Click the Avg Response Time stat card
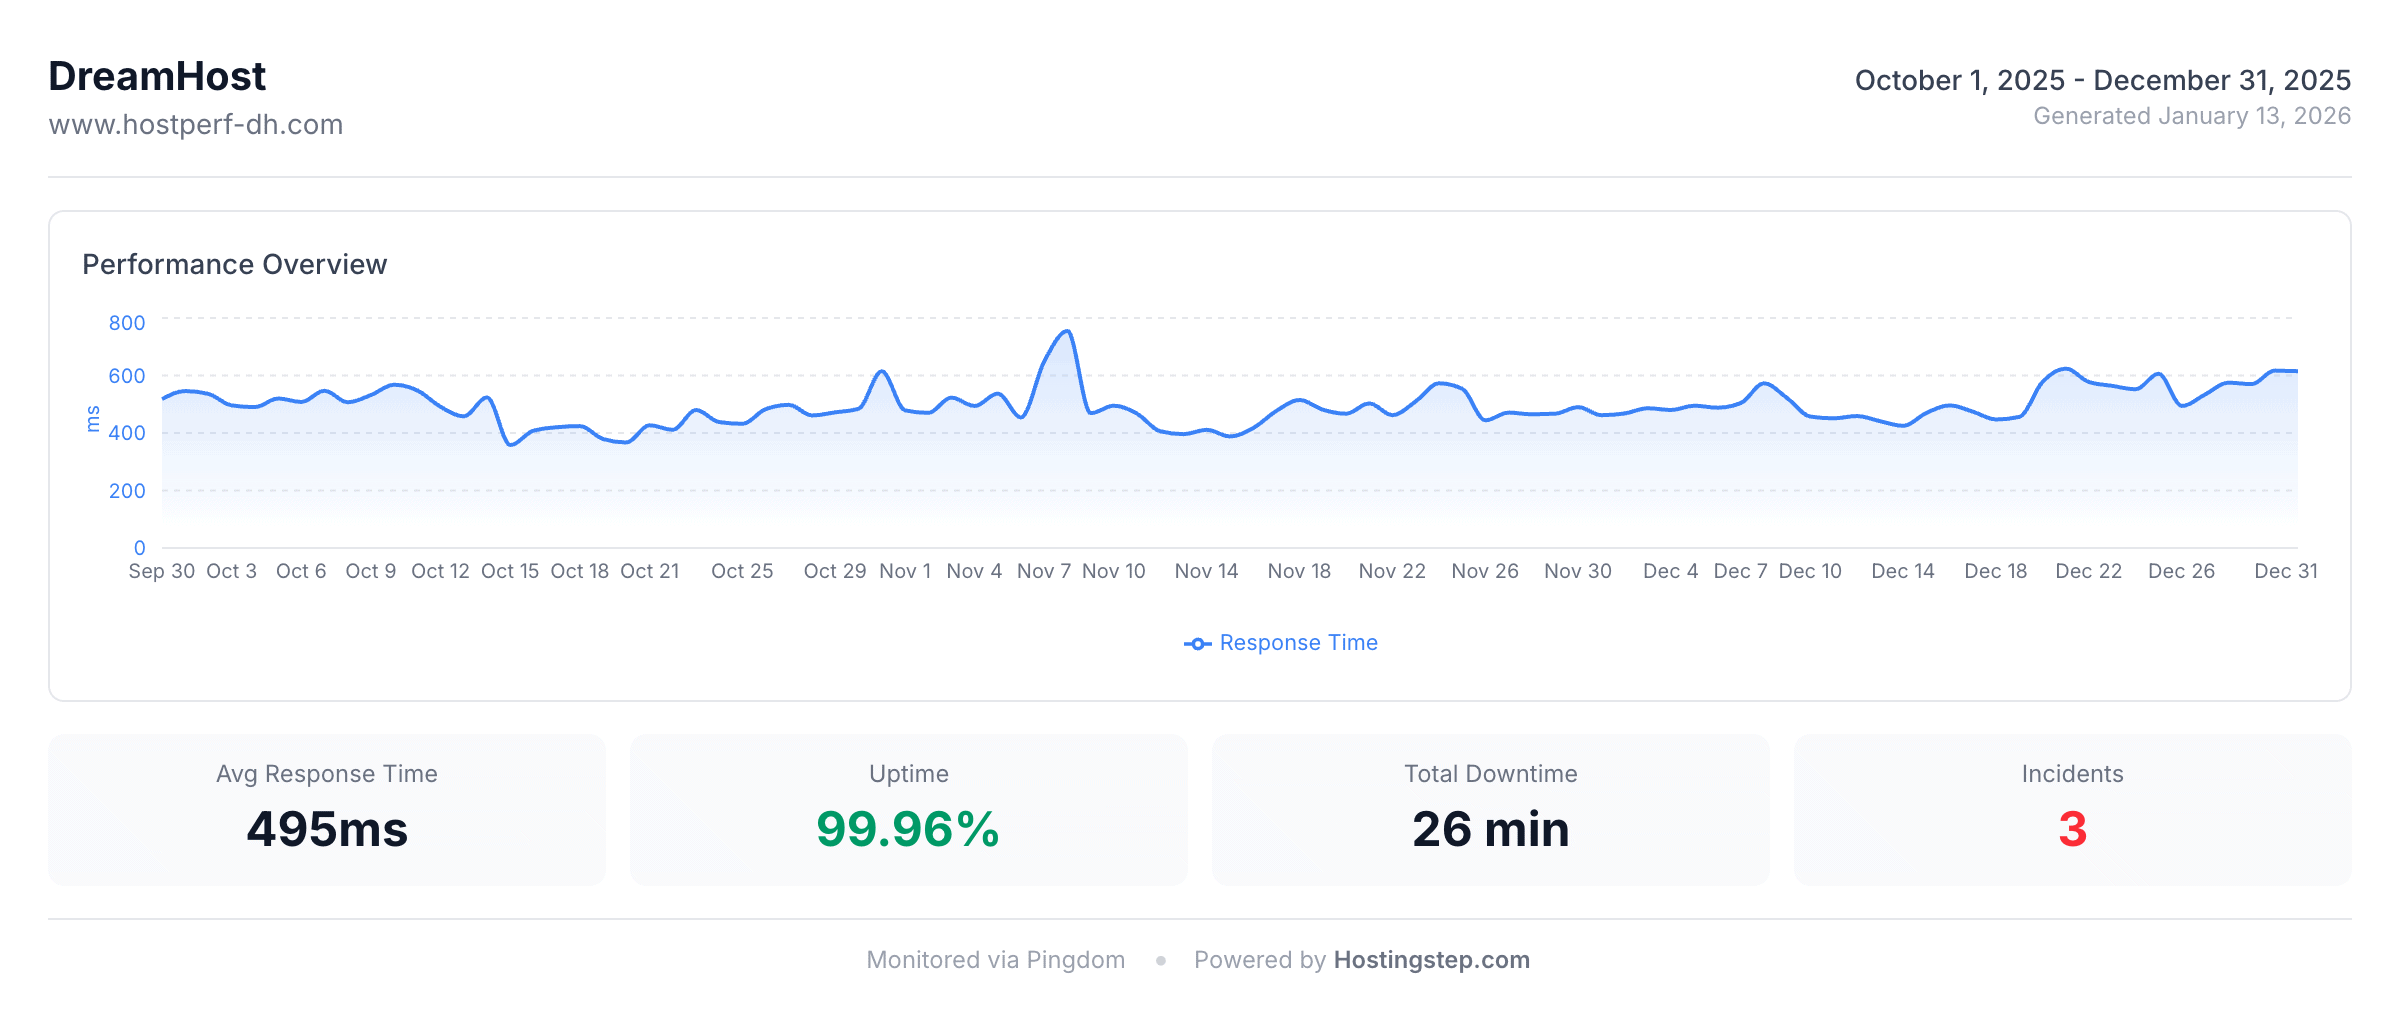Image resolution: width=2400 pixels, height=1032 pixels. pos(326,809)
